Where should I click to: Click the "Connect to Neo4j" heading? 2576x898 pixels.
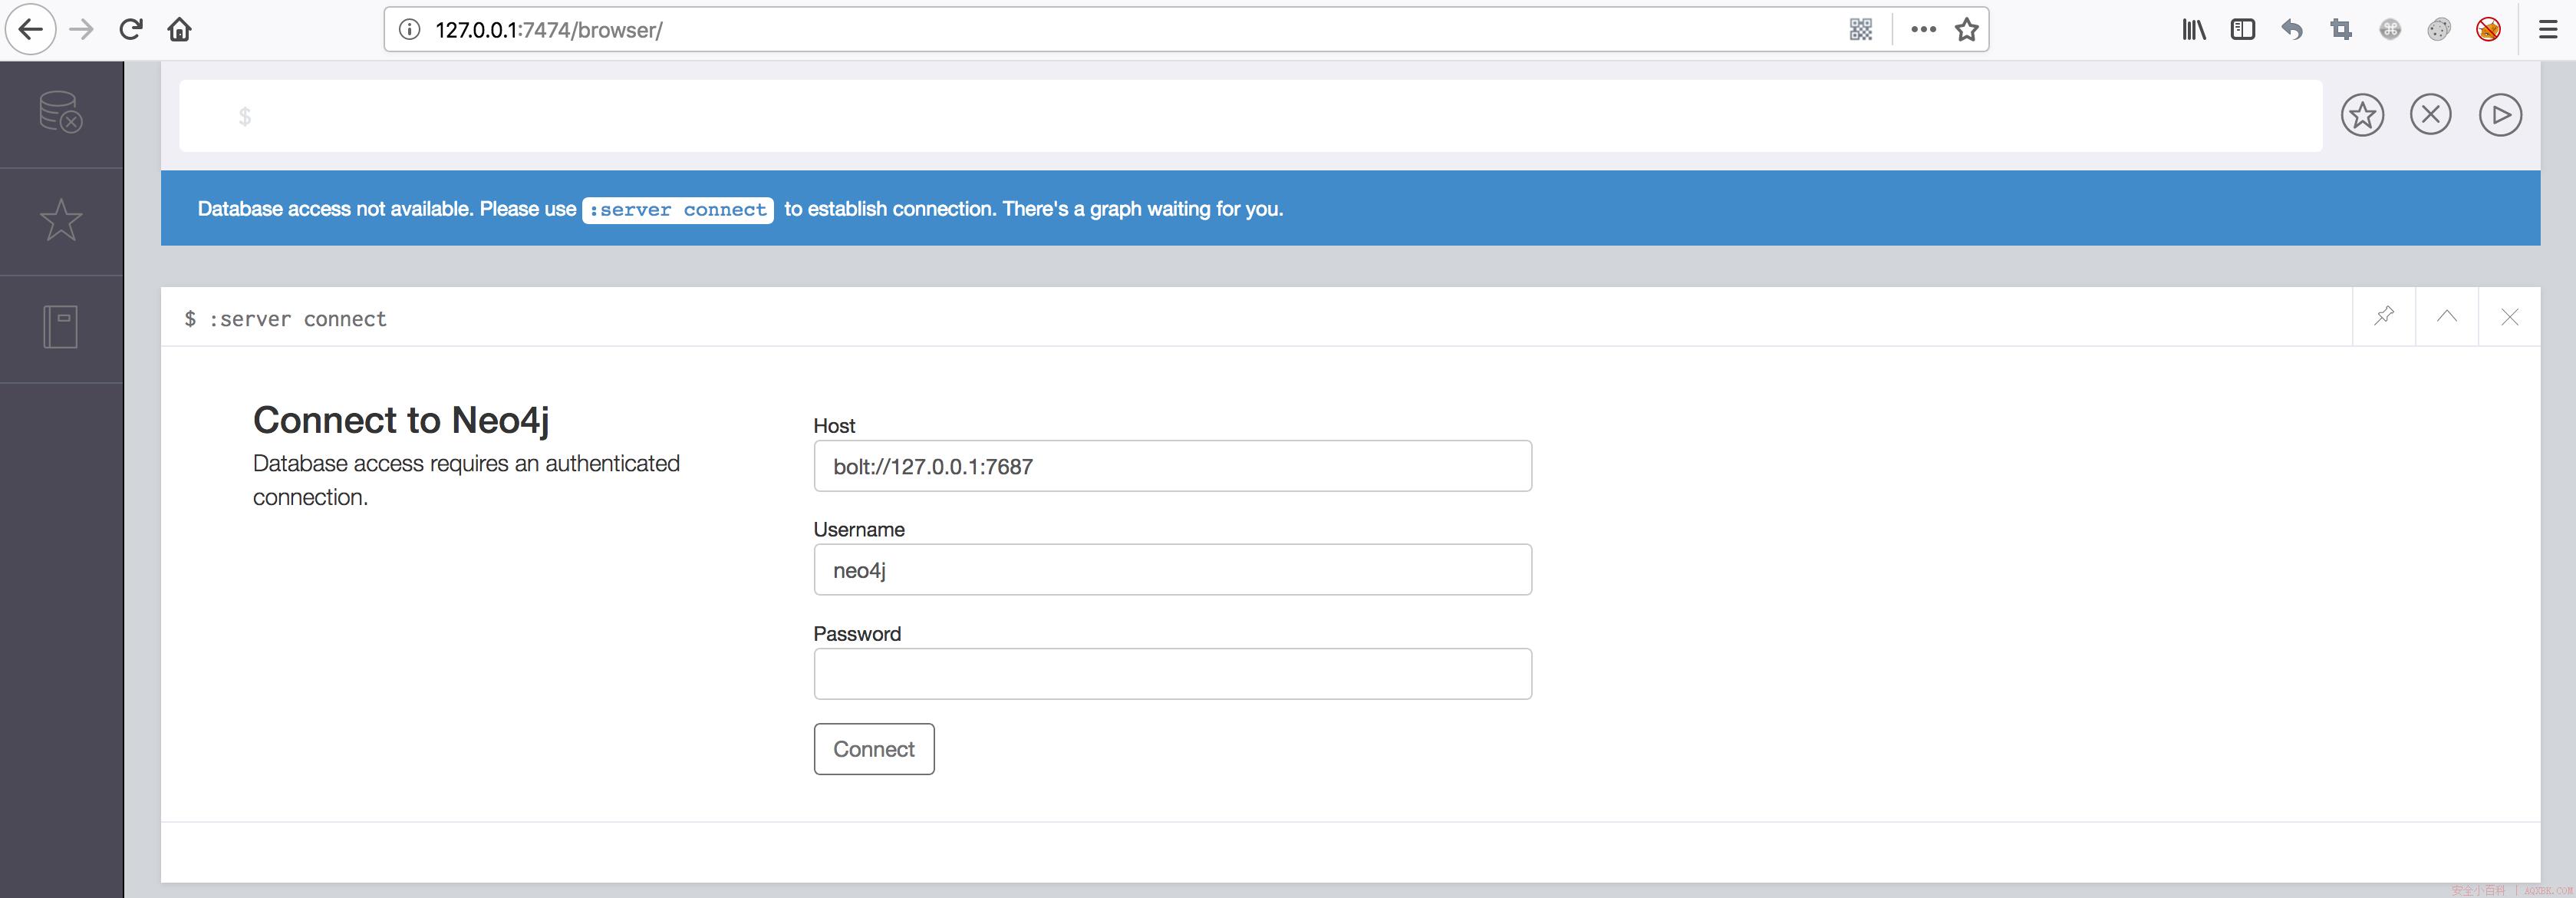click(x=401, y=421)
